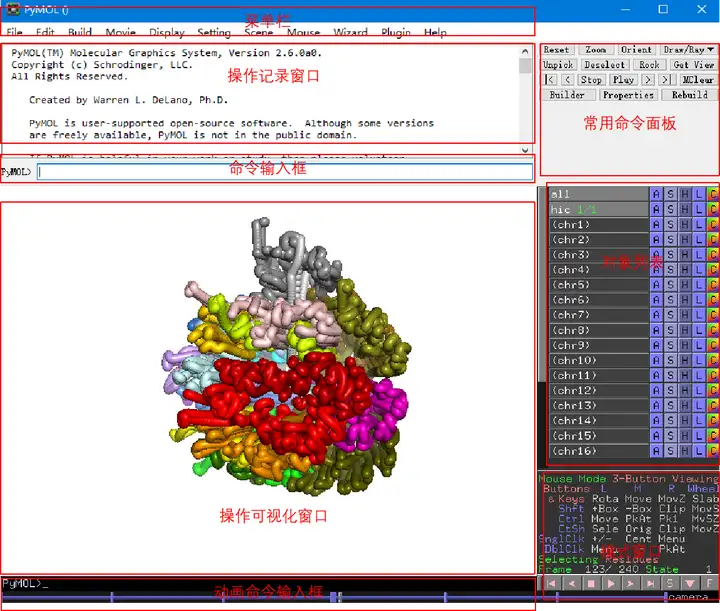
Task: Jump to last frame with >| button
Action: tap(665, 80)
